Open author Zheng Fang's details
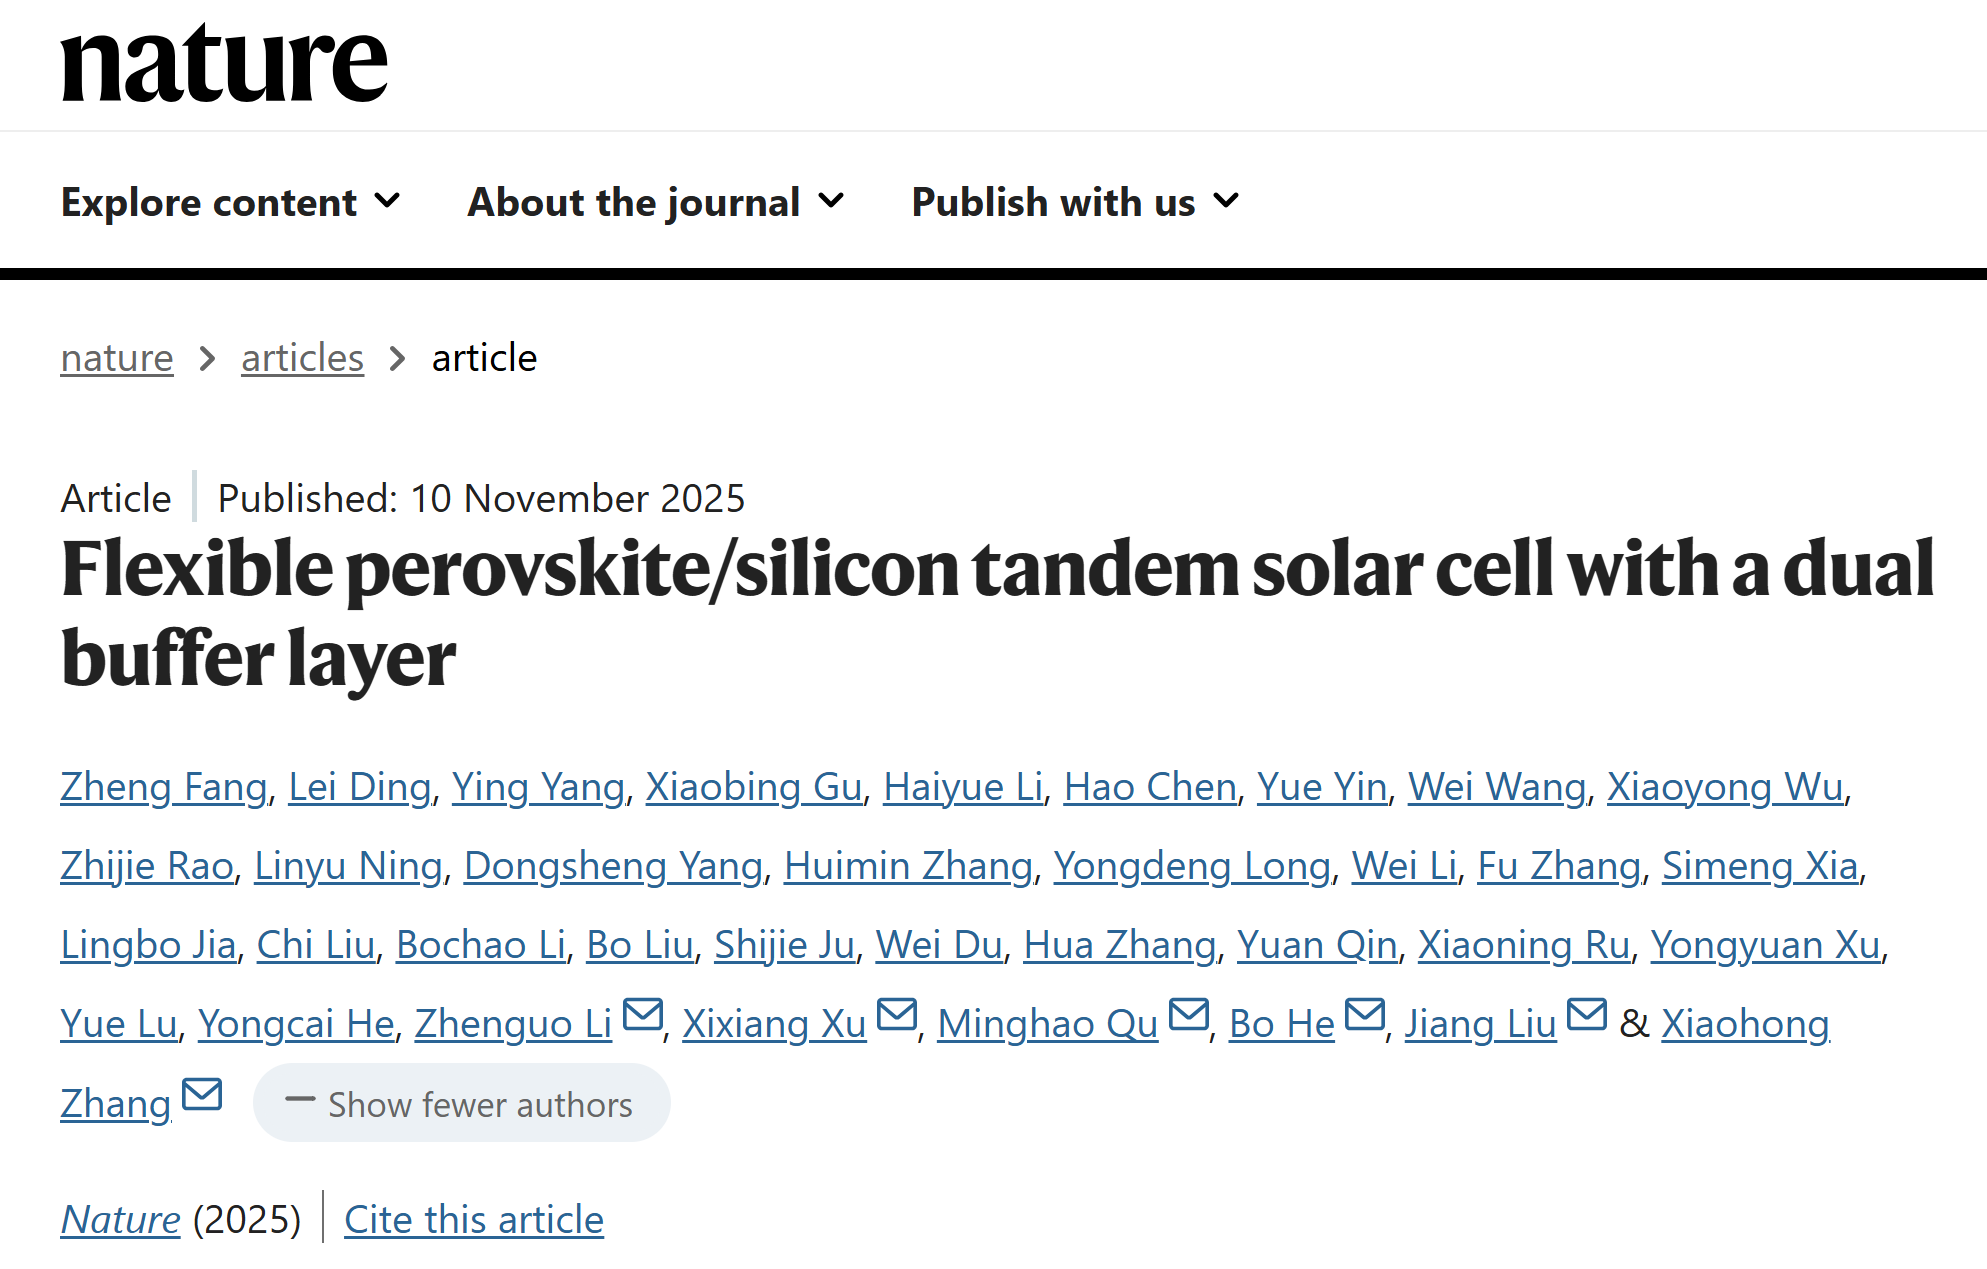The image size is (1987, 1269). point(164,787)
